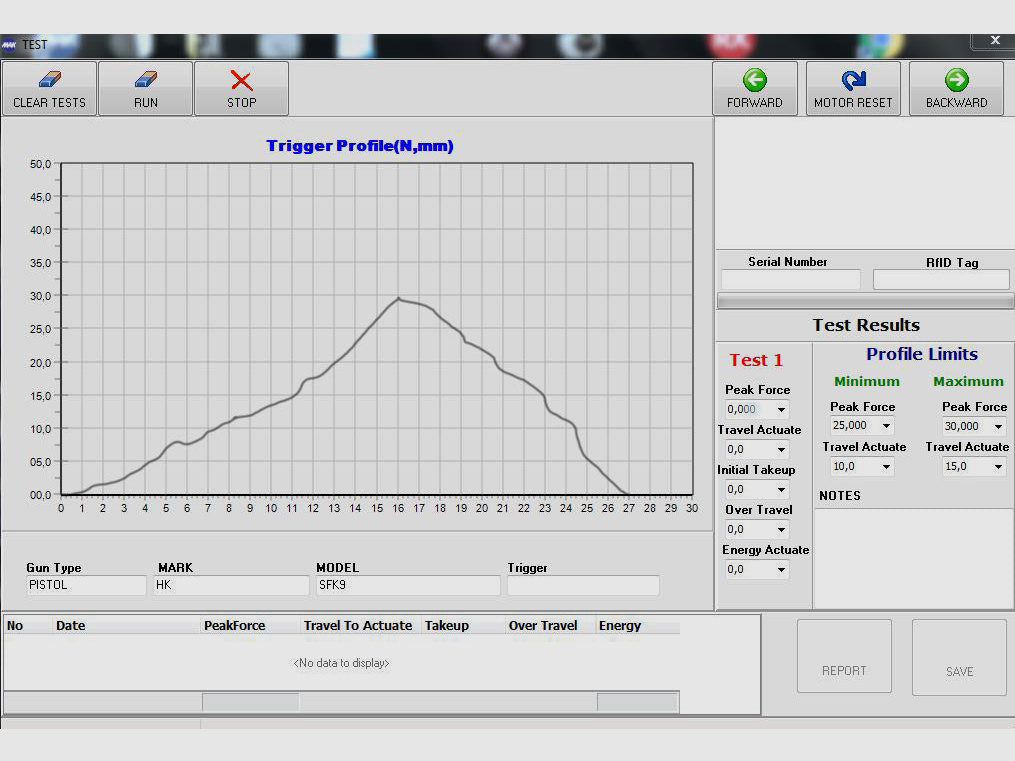Screen dimensions: 1015x761
Task: Click the Gun Type field showing PISTOL
Action: [86, 586]
